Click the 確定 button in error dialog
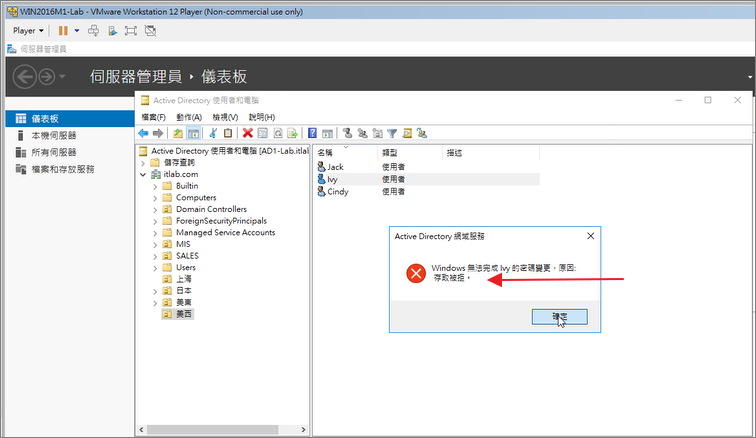 pos(560,317)
